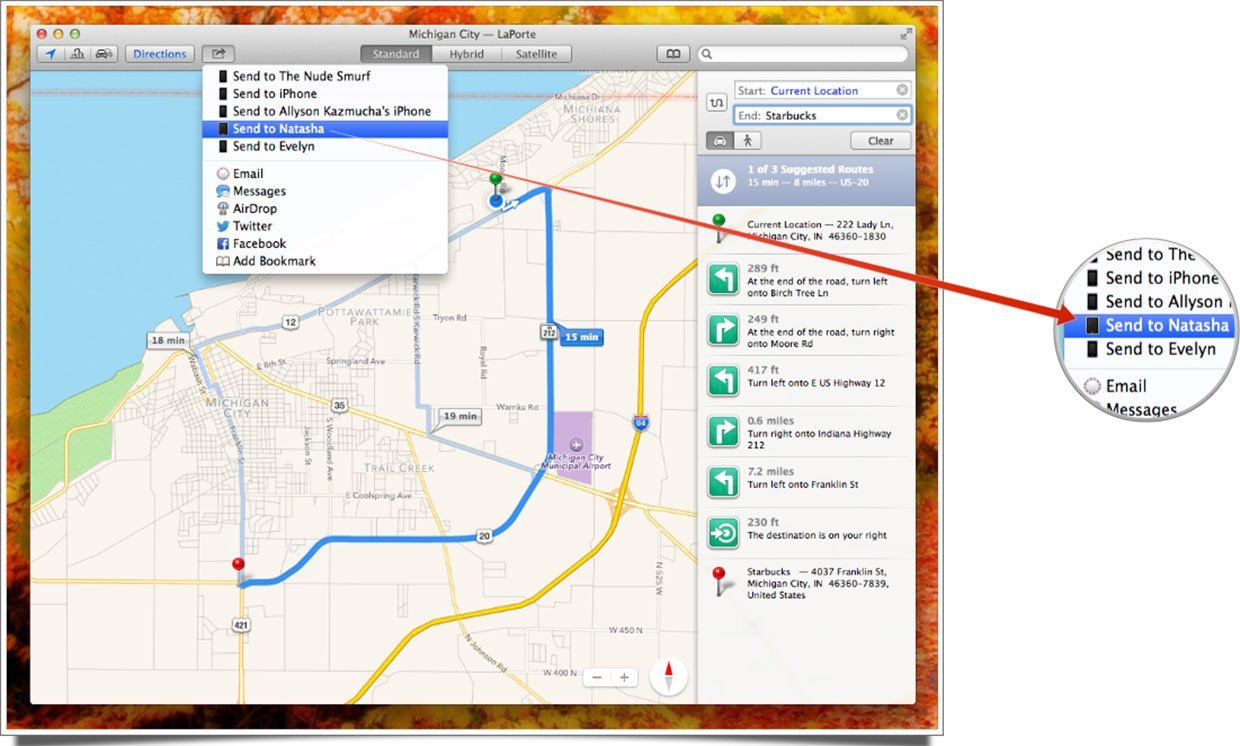The height and width of the screenshot is (746, 1240).
Task: Choose Send to Allyson Kazmucha's iPhone
Action: point(325,111)
